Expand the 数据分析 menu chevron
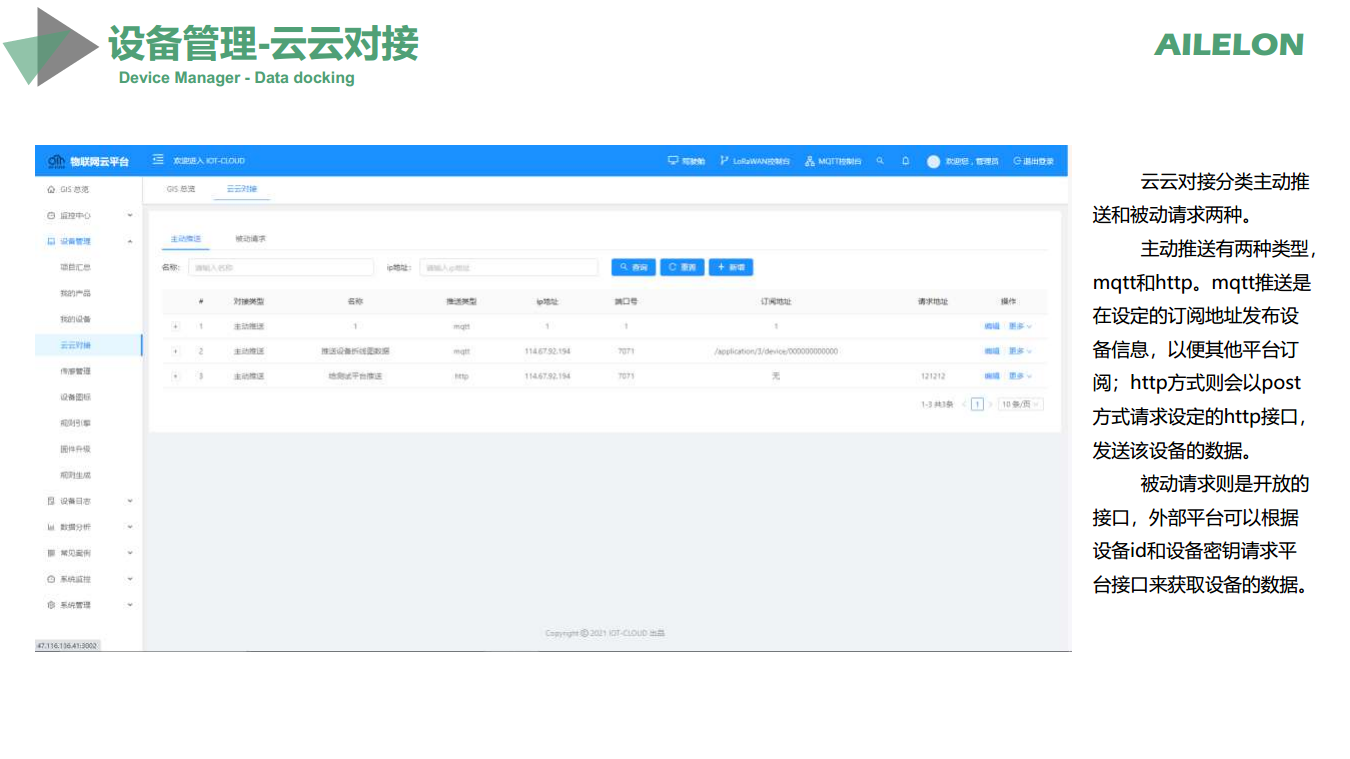1350x759 pixels. coord(130,527)
